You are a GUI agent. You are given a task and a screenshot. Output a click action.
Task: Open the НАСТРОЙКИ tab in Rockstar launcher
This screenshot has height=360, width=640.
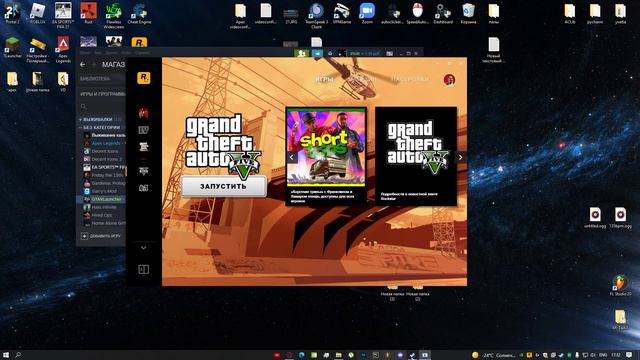410,79
